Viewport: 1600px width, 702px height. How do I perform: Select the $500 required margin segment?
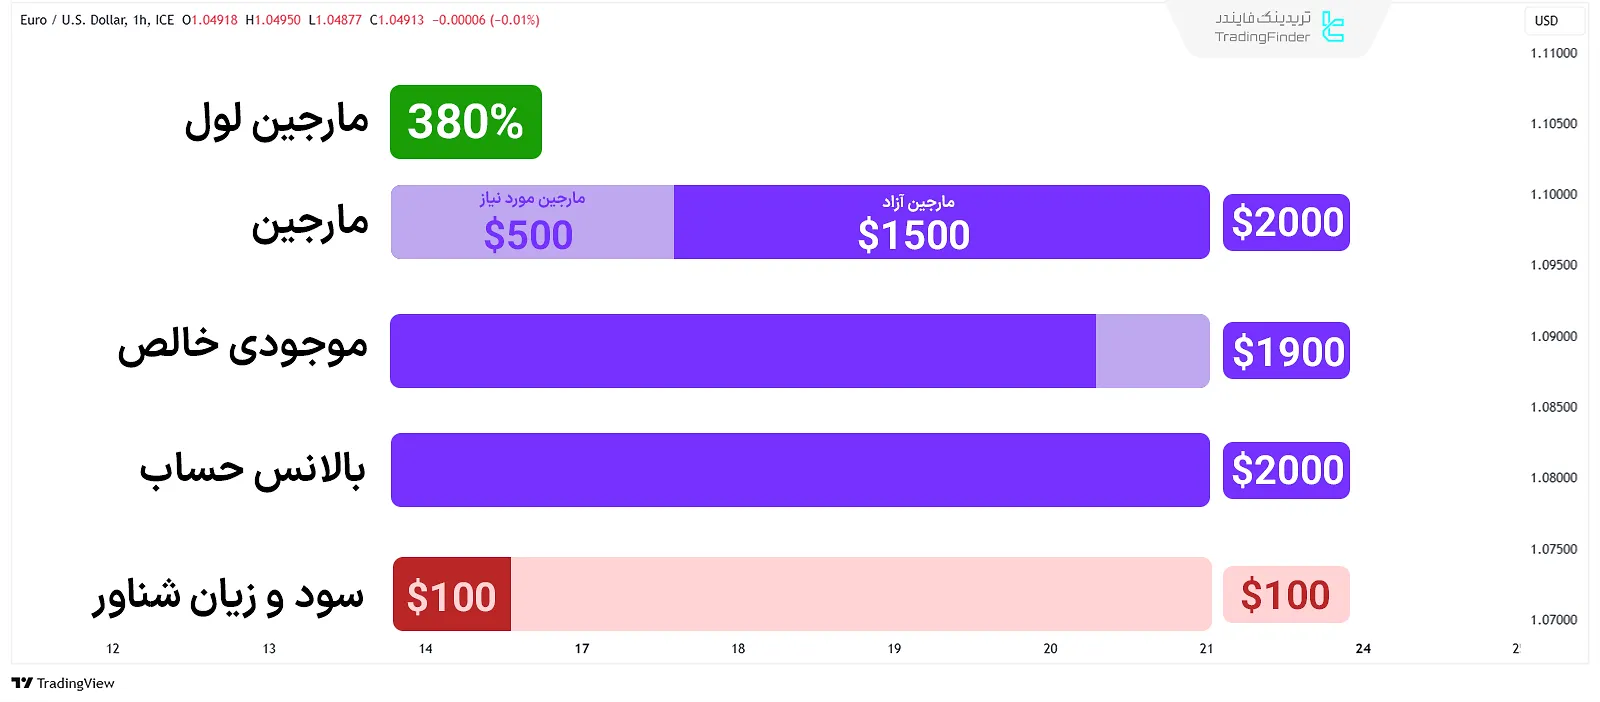[532, 222]
